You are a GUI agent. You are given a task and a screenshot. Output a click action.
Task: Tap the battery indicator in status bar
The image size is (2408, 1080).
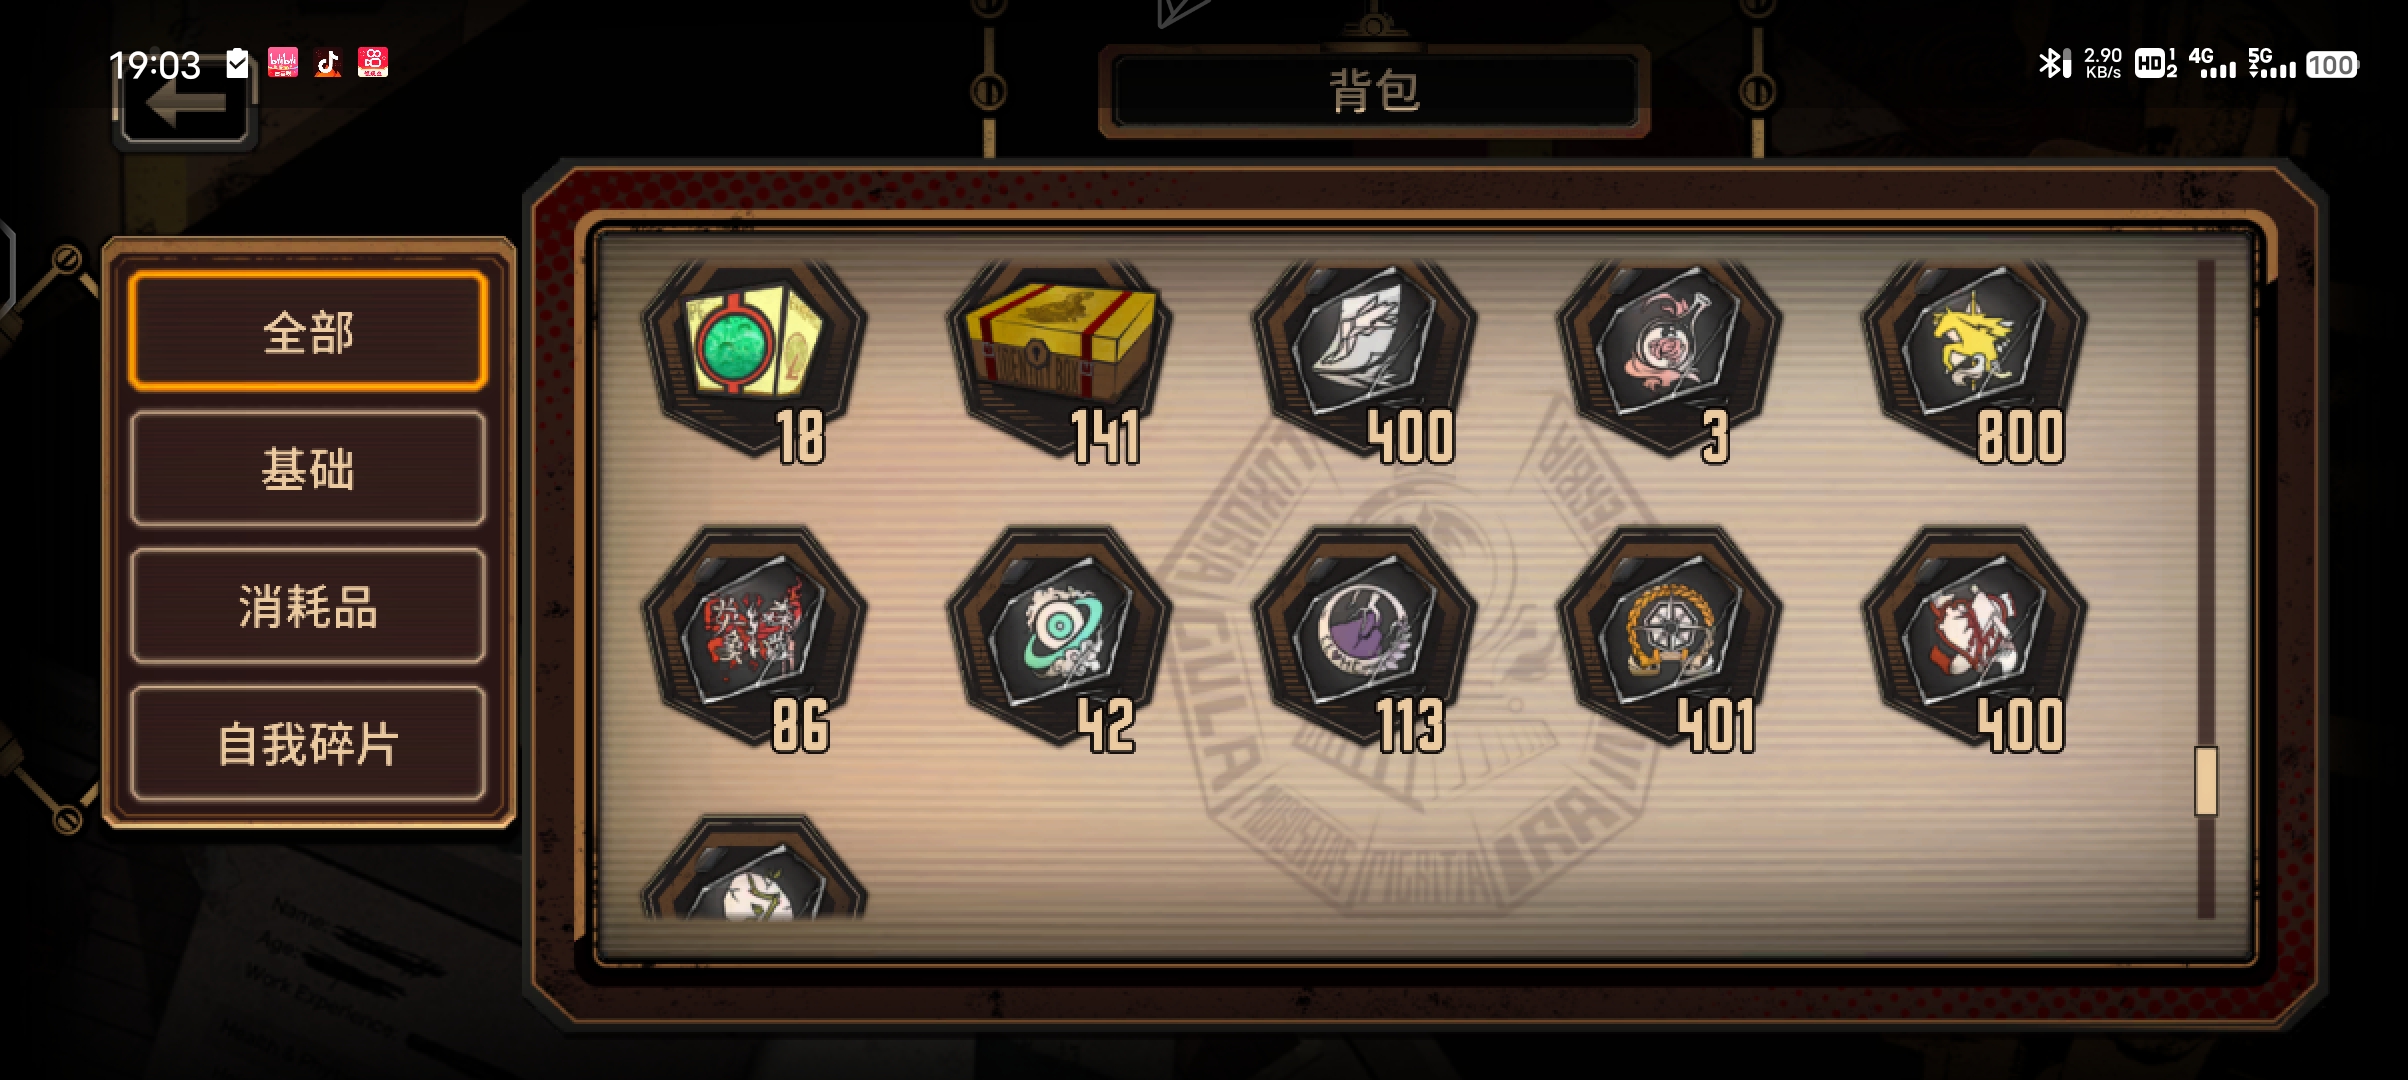[2331, 65]
